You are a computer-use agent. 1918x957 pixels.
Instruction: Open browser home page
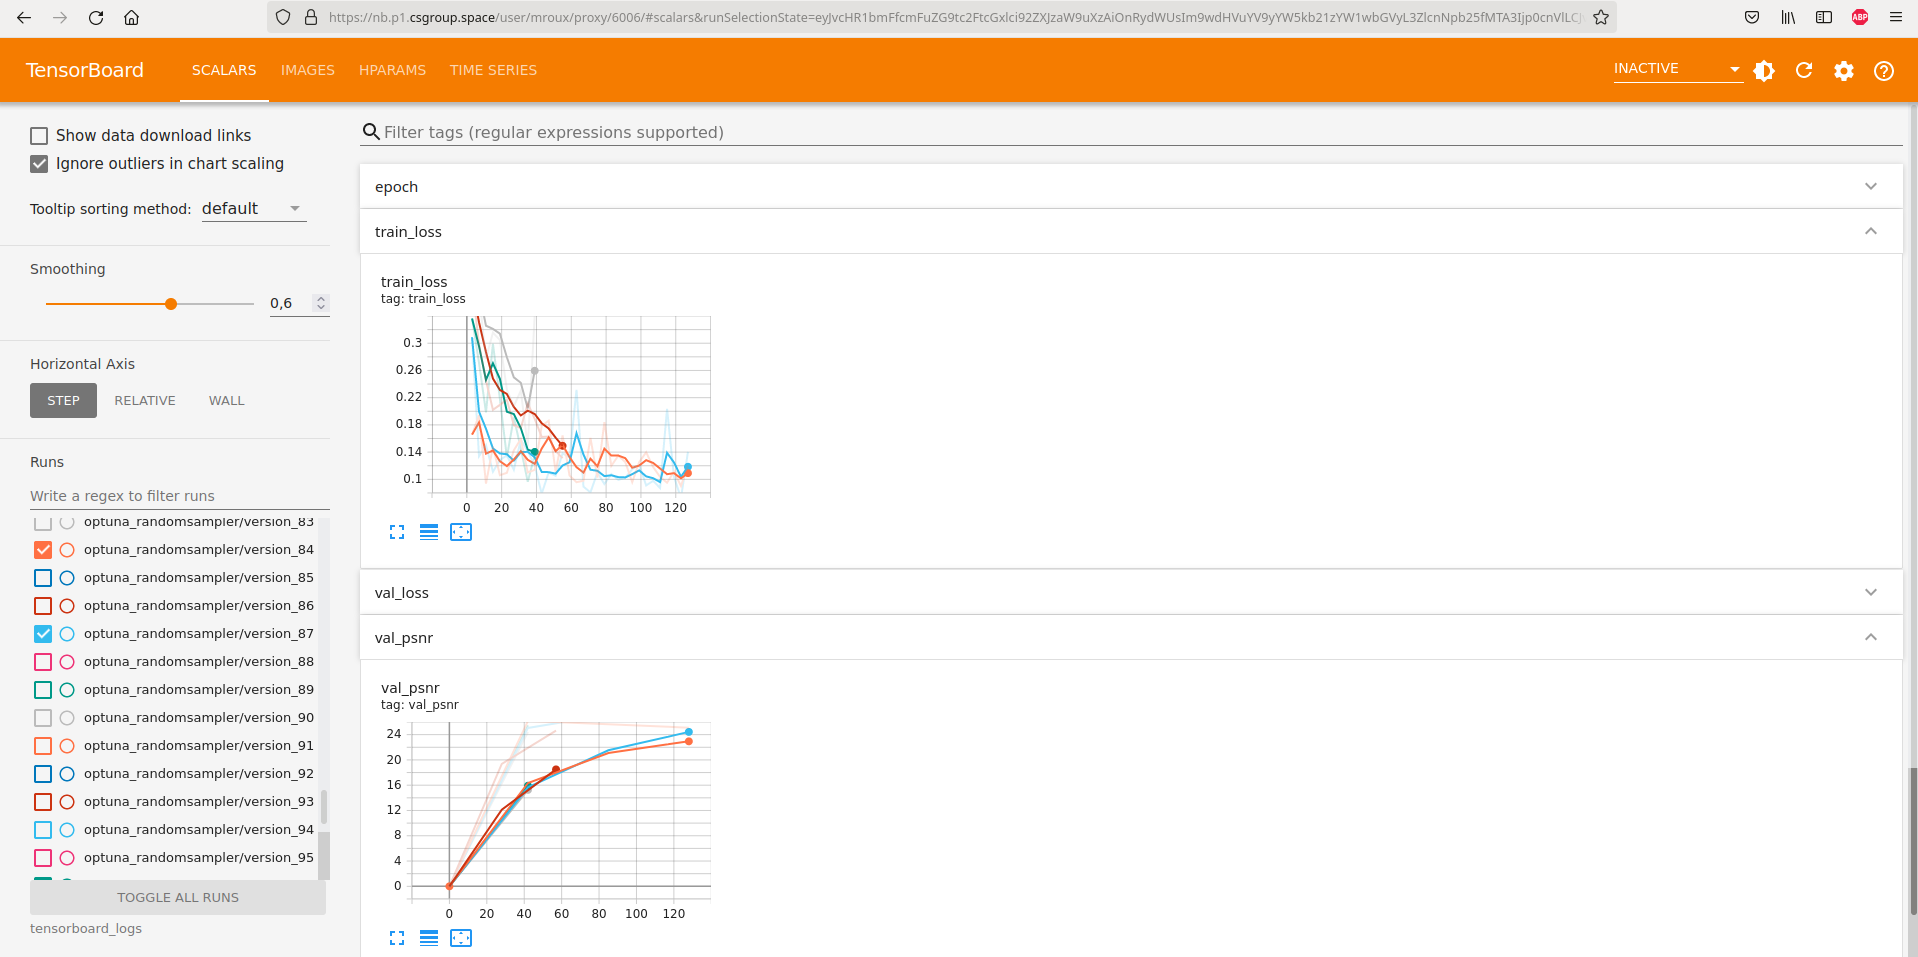[x=131, y=17]
